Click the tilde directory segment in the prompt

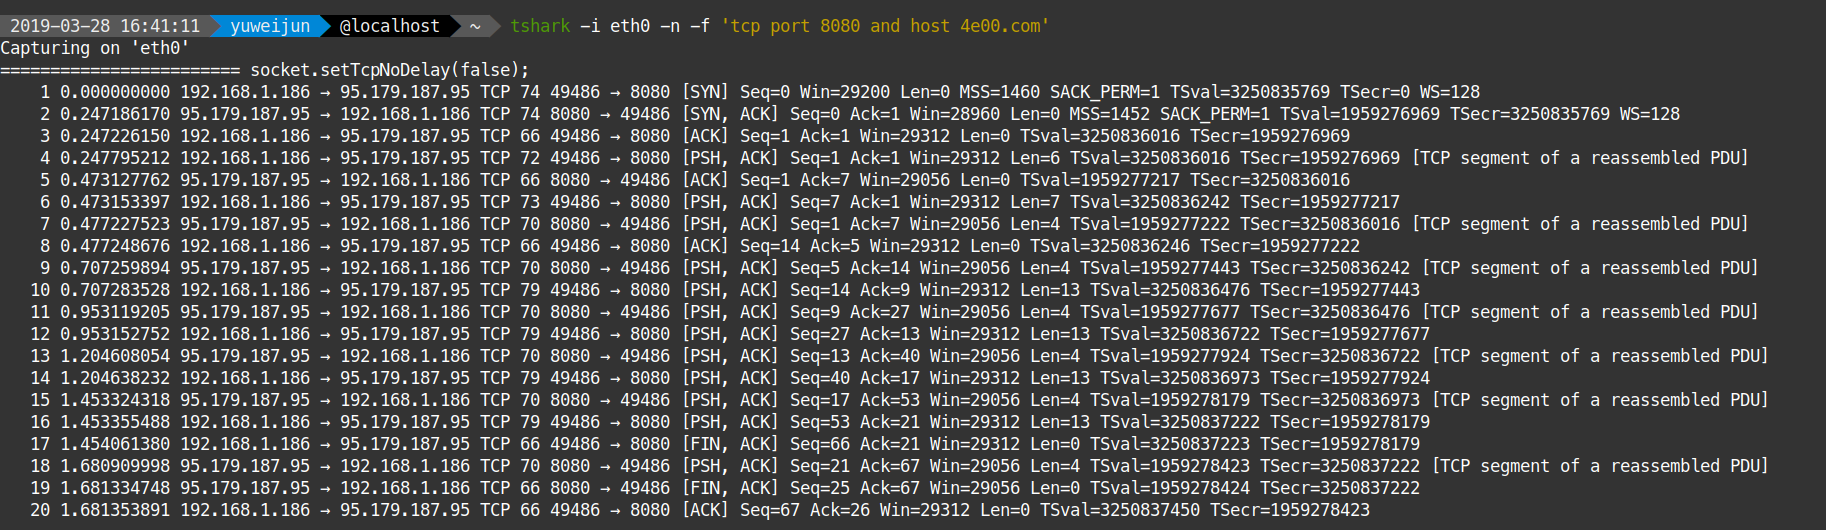(x=475, y=26)
